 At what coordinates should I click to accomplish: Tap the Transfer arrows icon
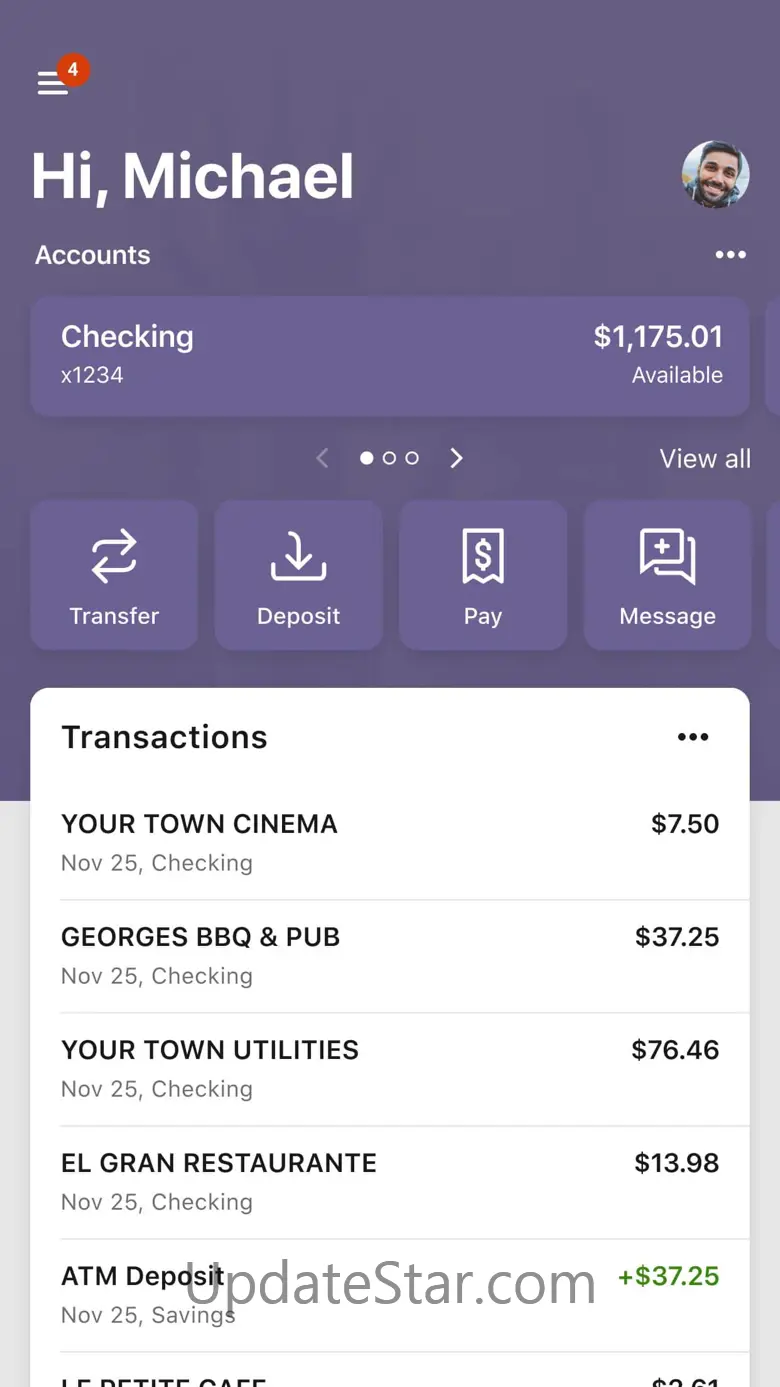pyautogui.click(x=114, y=557)
